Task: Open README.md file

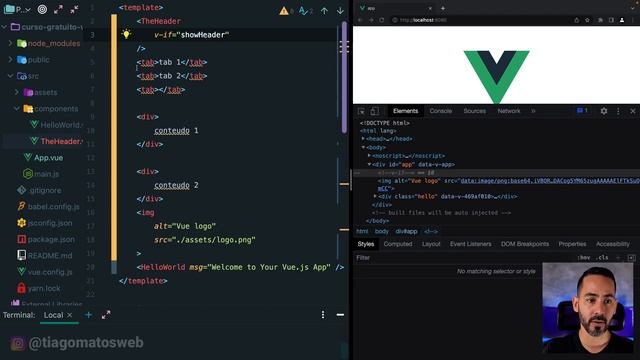Action: 44,256
